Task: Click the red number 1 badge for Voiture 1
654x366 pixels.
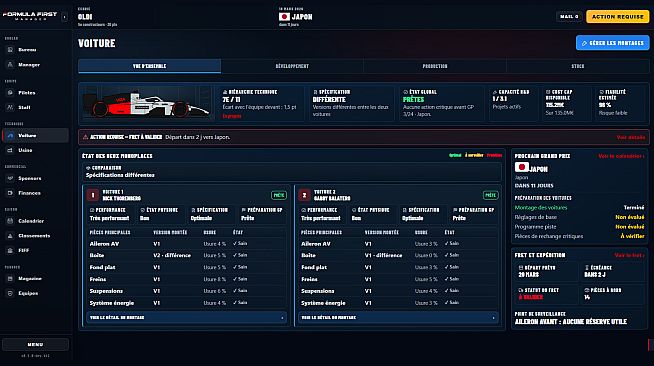Action: coord(93,195)
